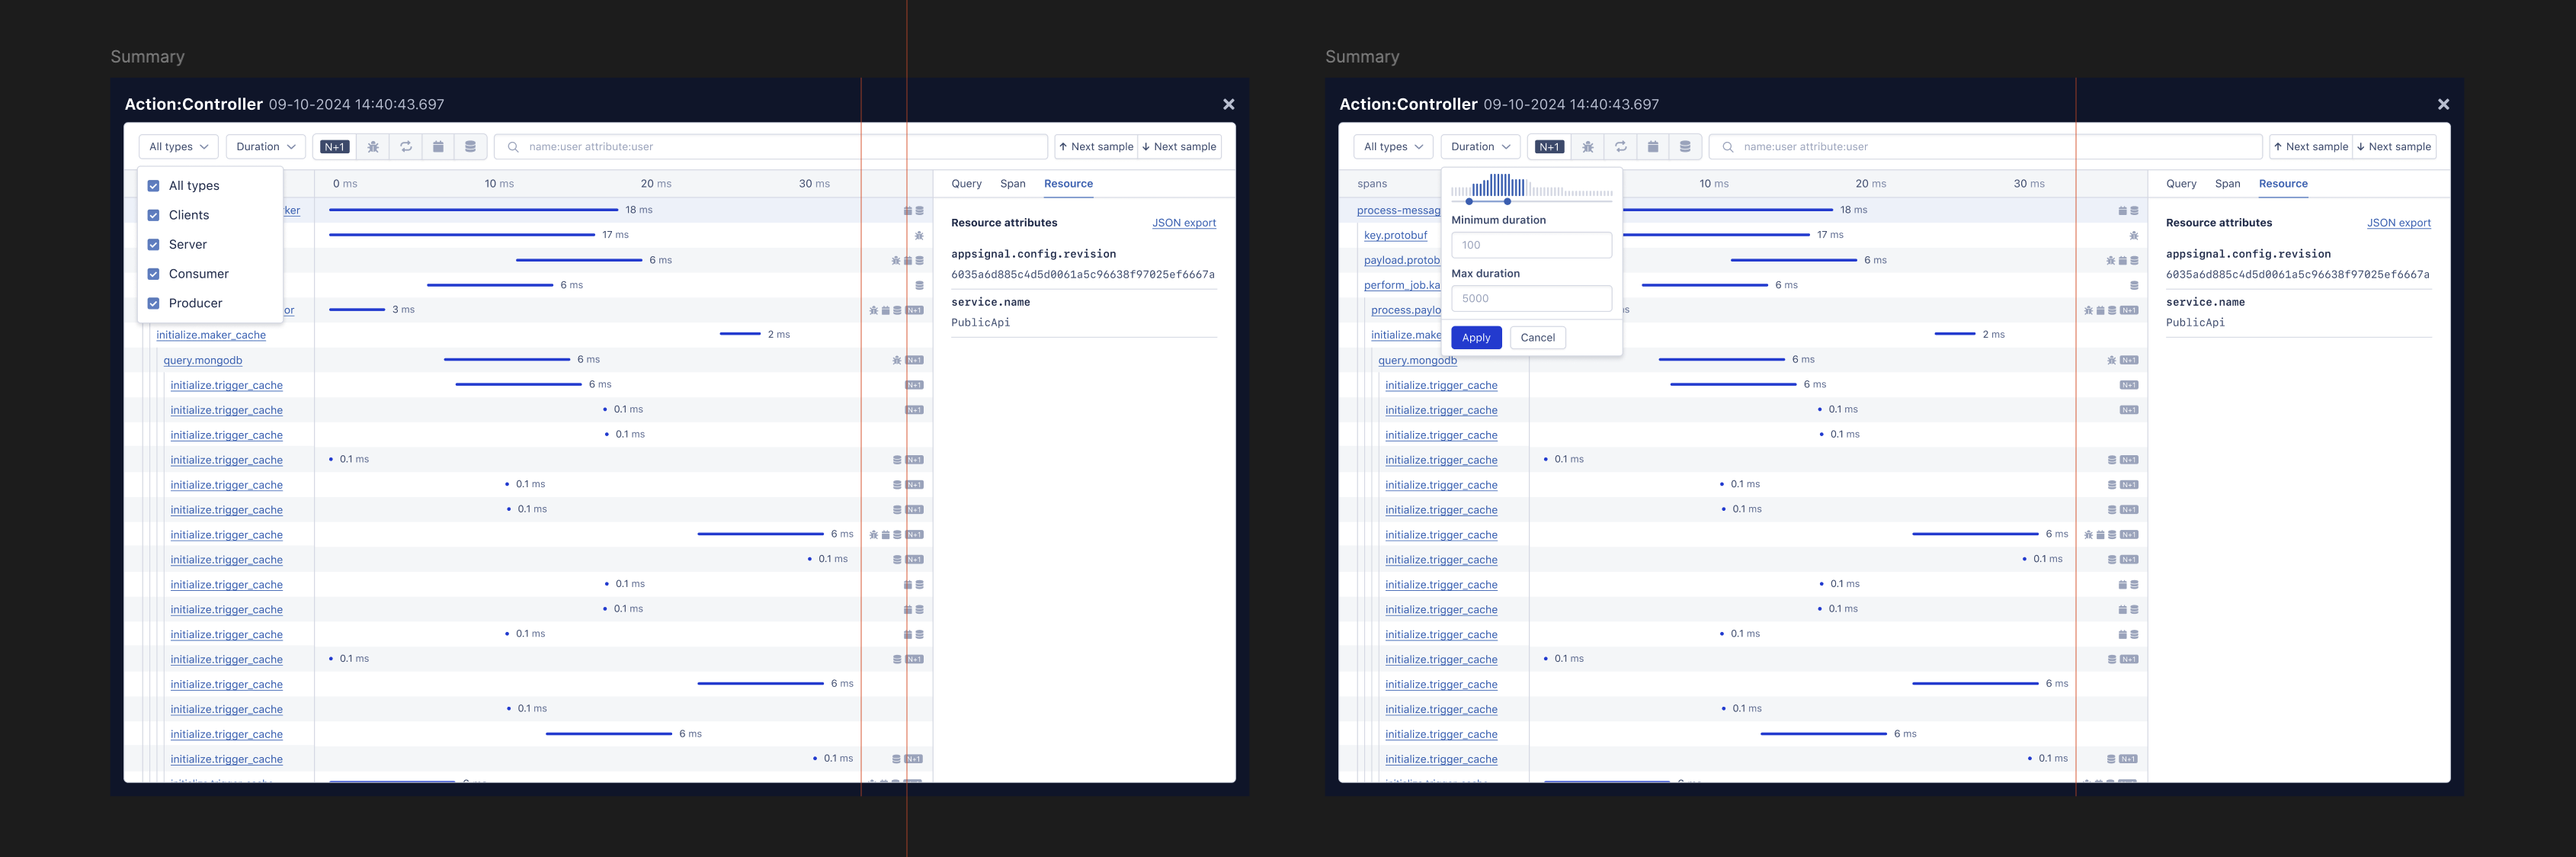Toggle the N+1 filter in the left panel toolbar
The height and width of the screenshot is (857, 2576).
[335, 147]
